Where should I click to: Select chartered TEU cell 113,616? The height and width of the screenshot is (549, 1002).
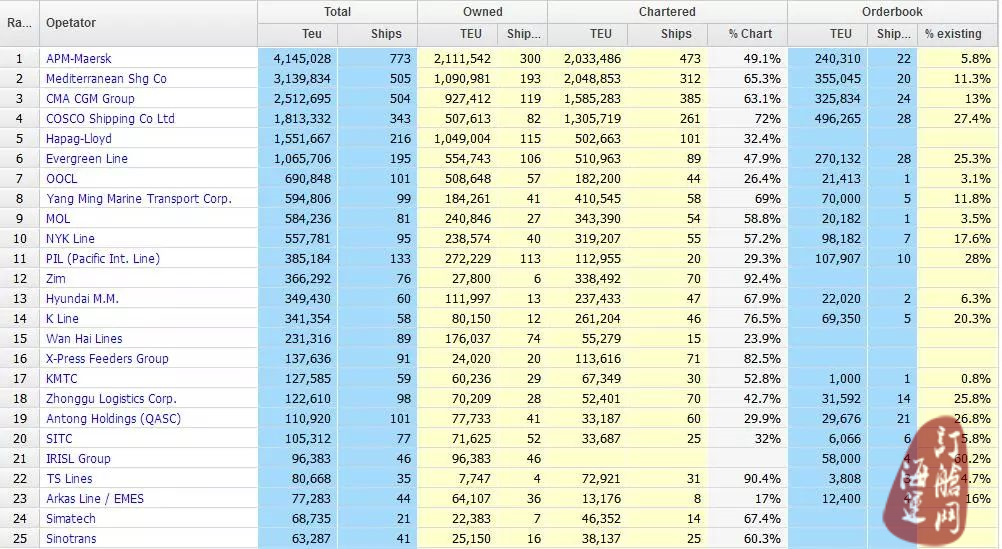587,359
